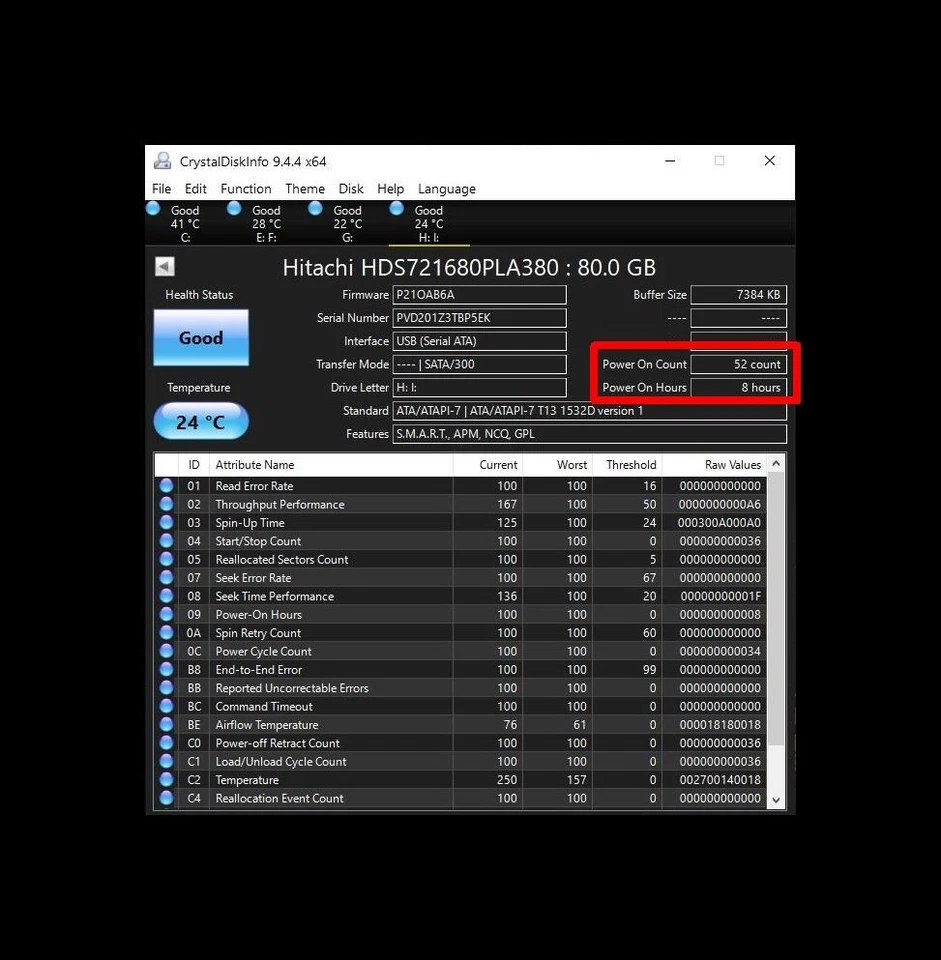941x960 pixels.
Task: Open the File menu
Action: (x=161, y=189)
